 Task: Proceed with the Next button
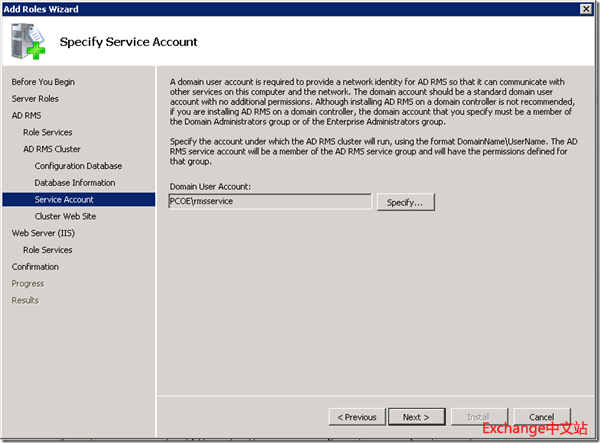click(x=416, y=417)
